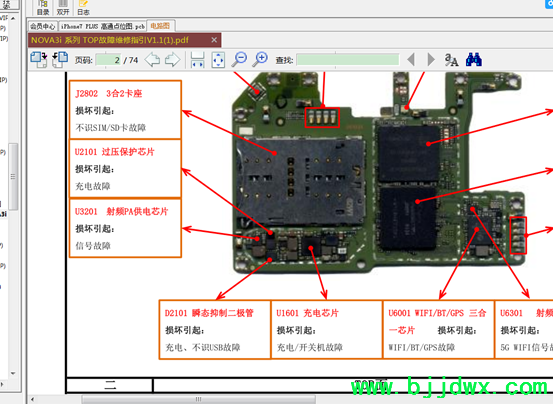Switch to the 会员中心 tab

click(x=43, y=26)
